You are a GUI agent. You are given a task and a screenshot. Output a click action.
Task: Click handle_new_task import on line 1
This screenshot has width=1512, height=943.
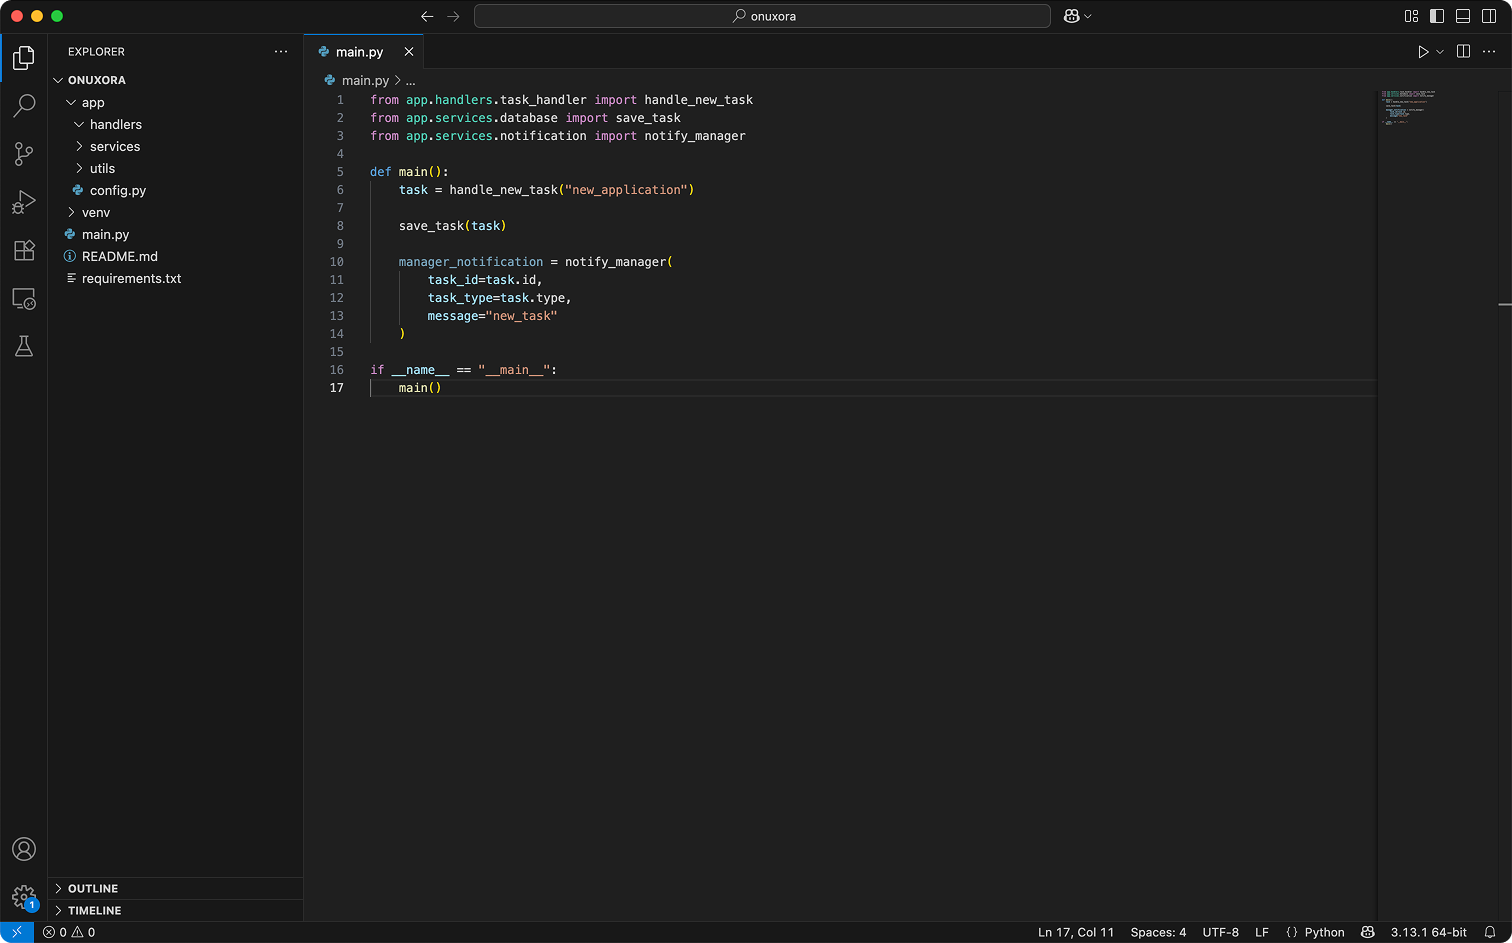click(x=699, y=100)
